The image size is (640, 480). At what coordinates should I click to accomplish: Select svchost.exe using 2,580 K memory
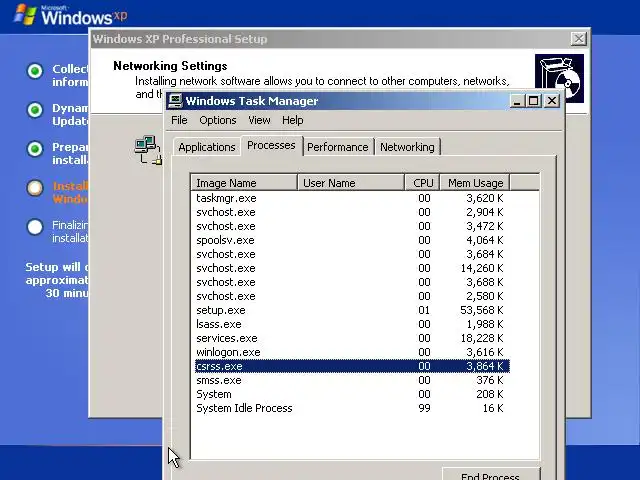tap(352, 296)
